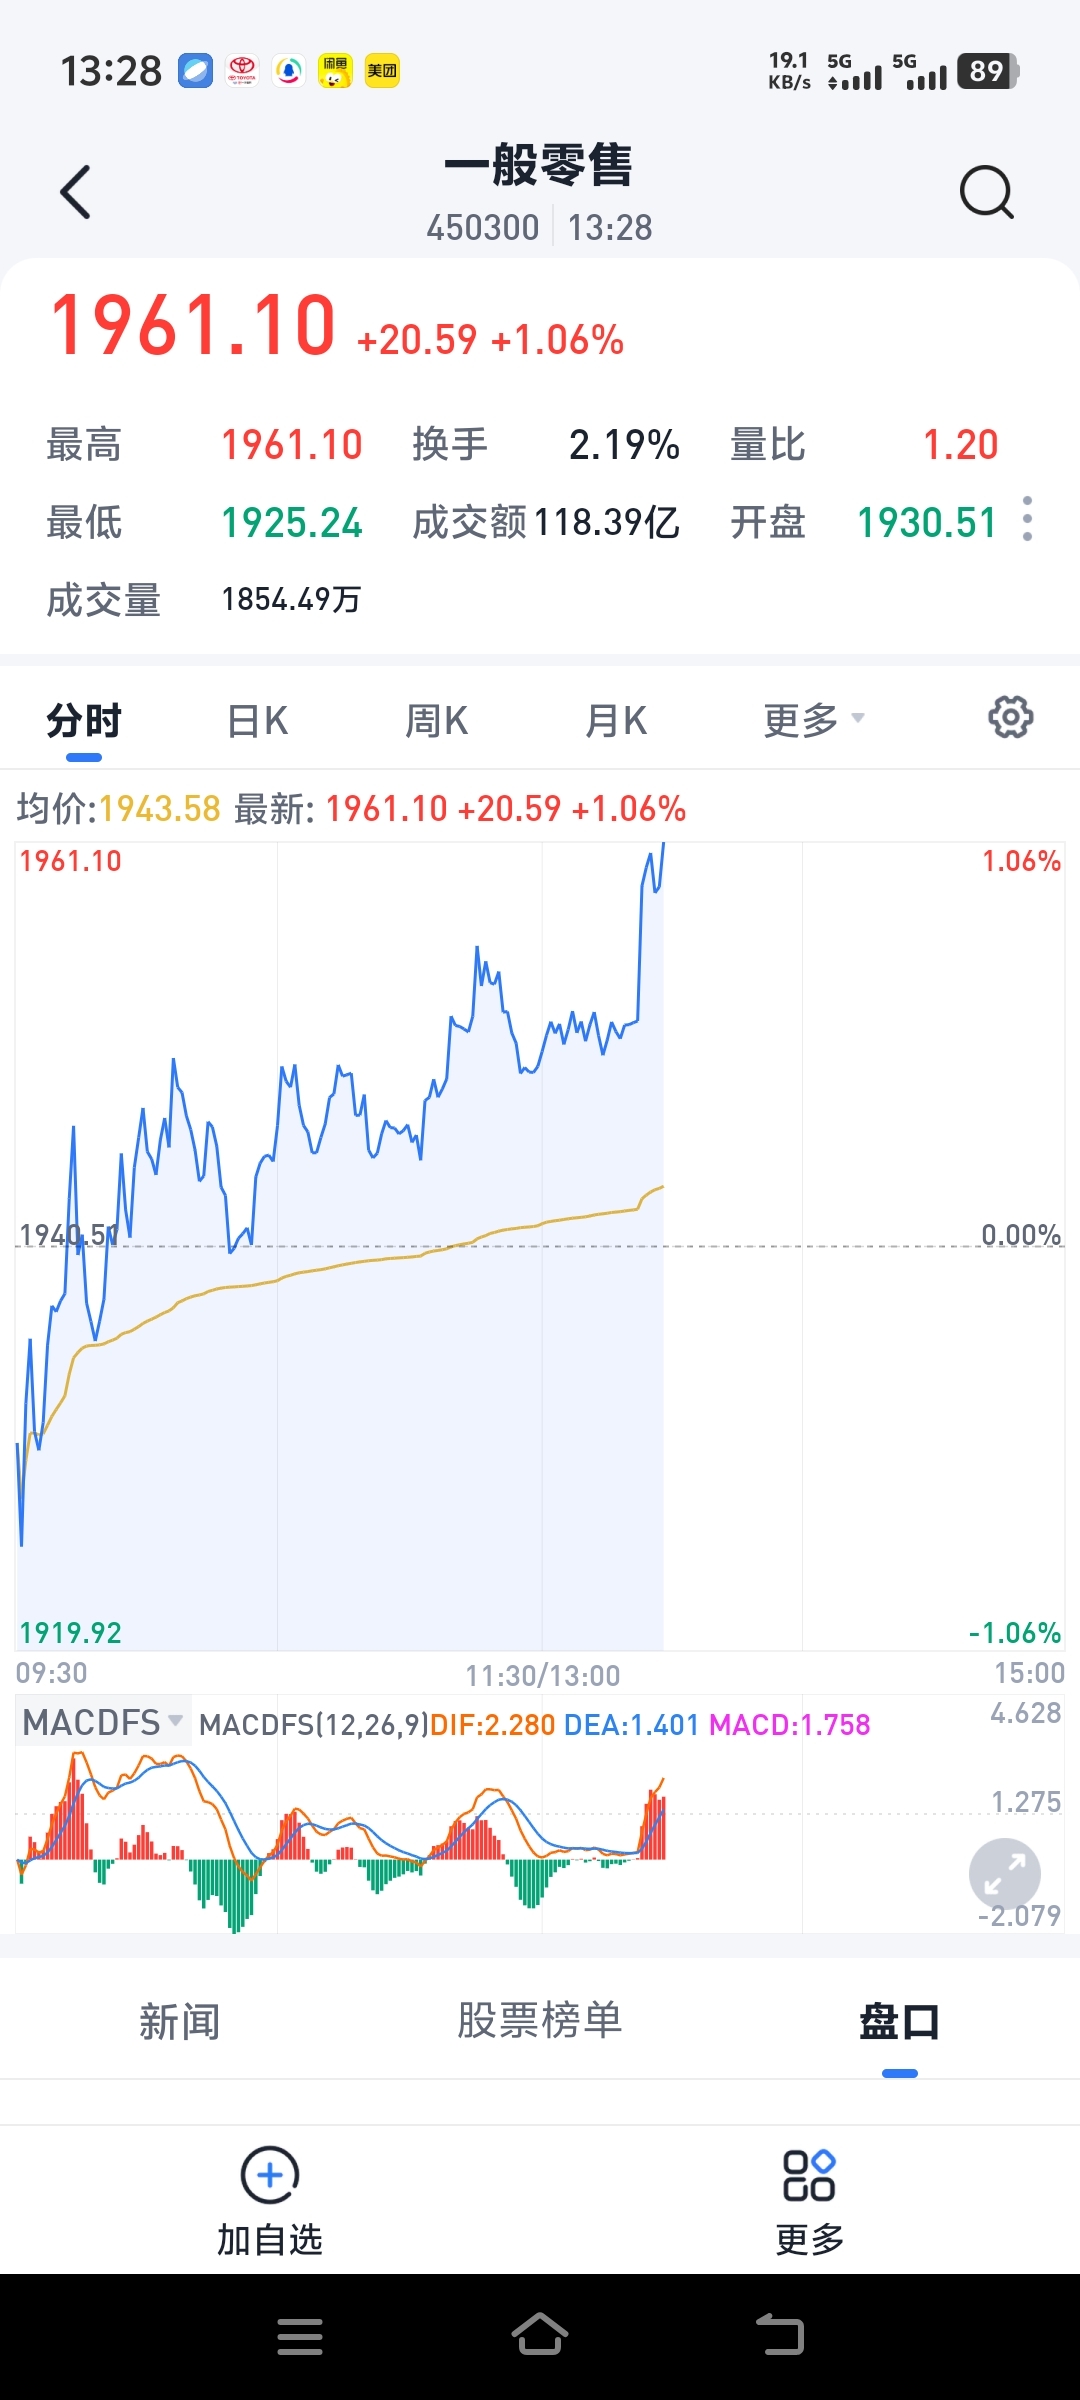
Task: Expand the 更多 chart period dropdown
Action: coord(813,720)
